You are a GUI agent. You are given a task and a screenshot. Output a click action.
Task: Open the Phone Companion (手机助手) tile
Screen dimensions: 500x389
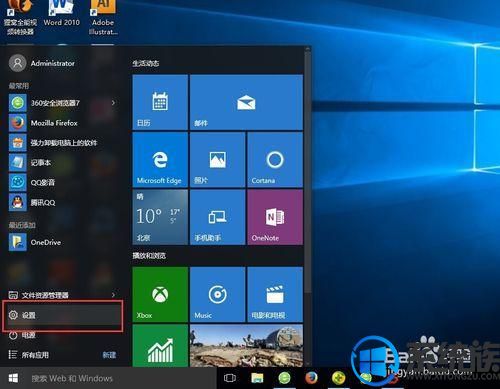218,217
